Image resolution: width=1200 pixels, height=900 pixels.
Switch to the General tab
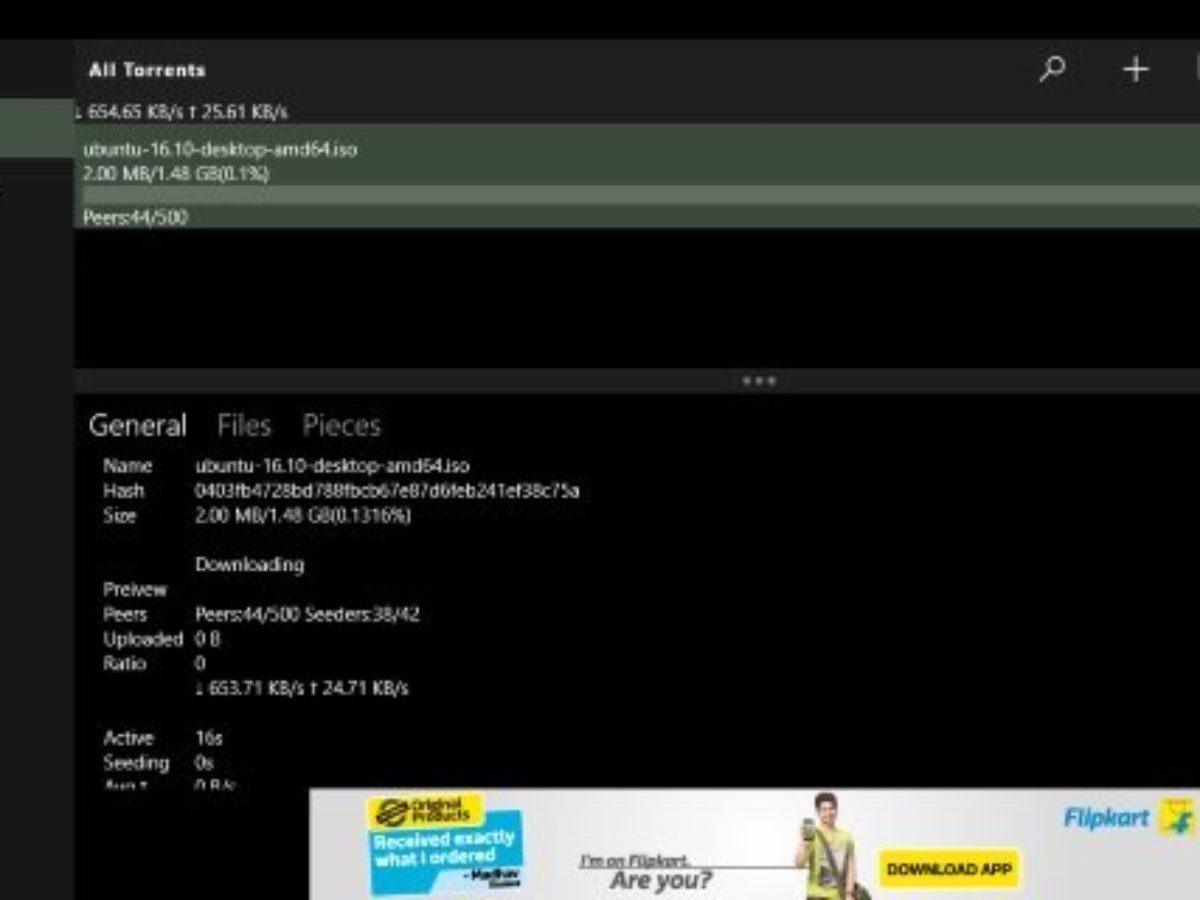(x=137, y=425)
